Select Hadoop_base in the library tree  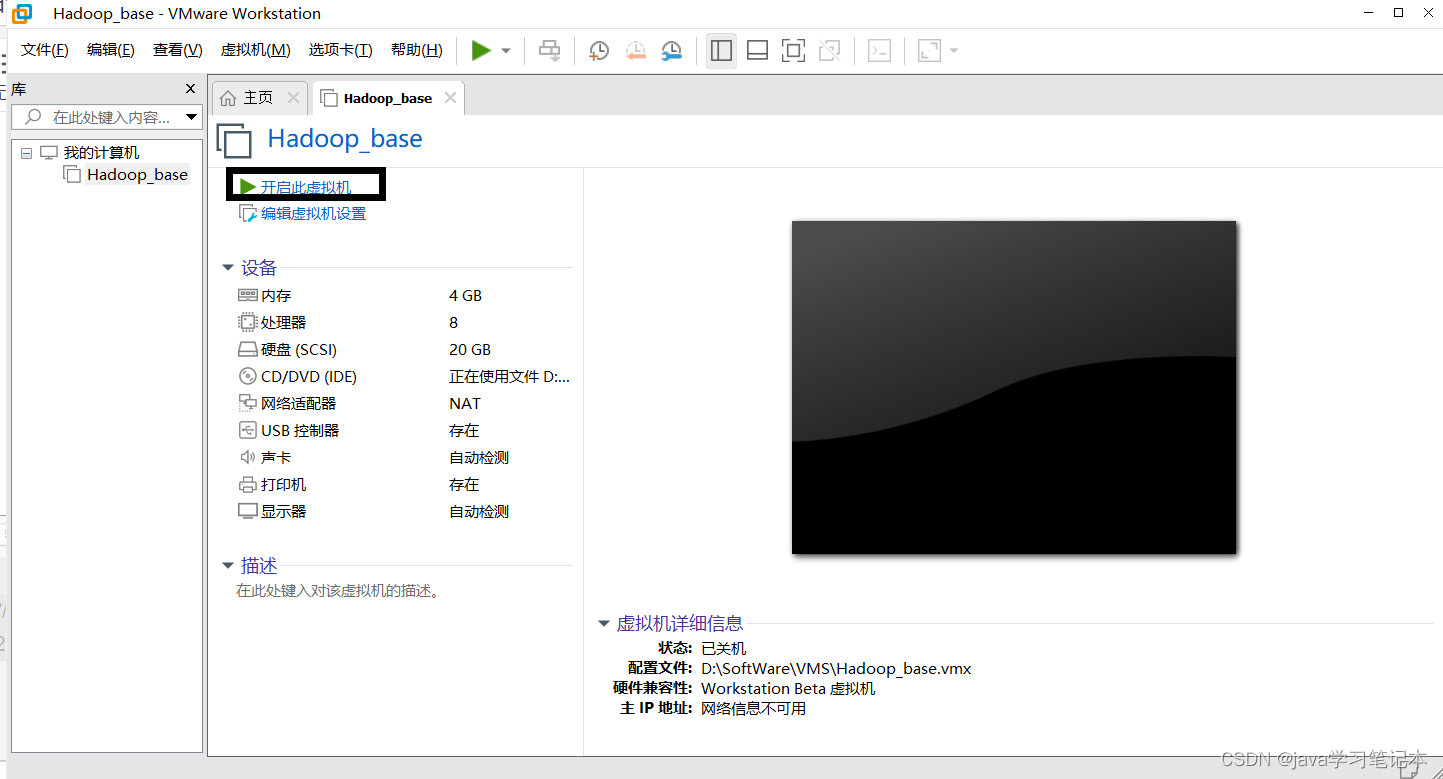[137, 174]
